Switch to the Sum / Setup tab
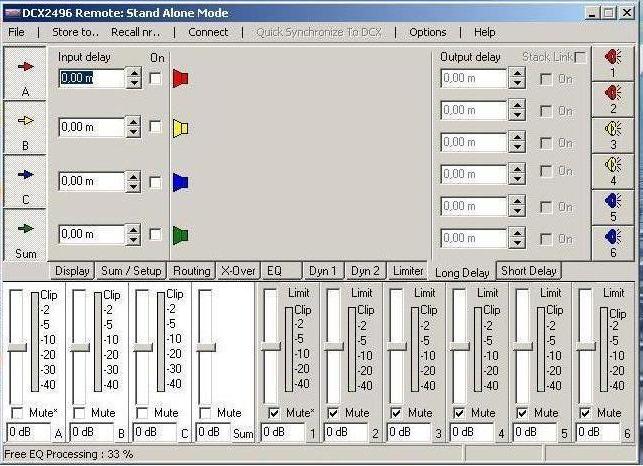This screenshot has height=466, width=643. click(x=131, y=271)
